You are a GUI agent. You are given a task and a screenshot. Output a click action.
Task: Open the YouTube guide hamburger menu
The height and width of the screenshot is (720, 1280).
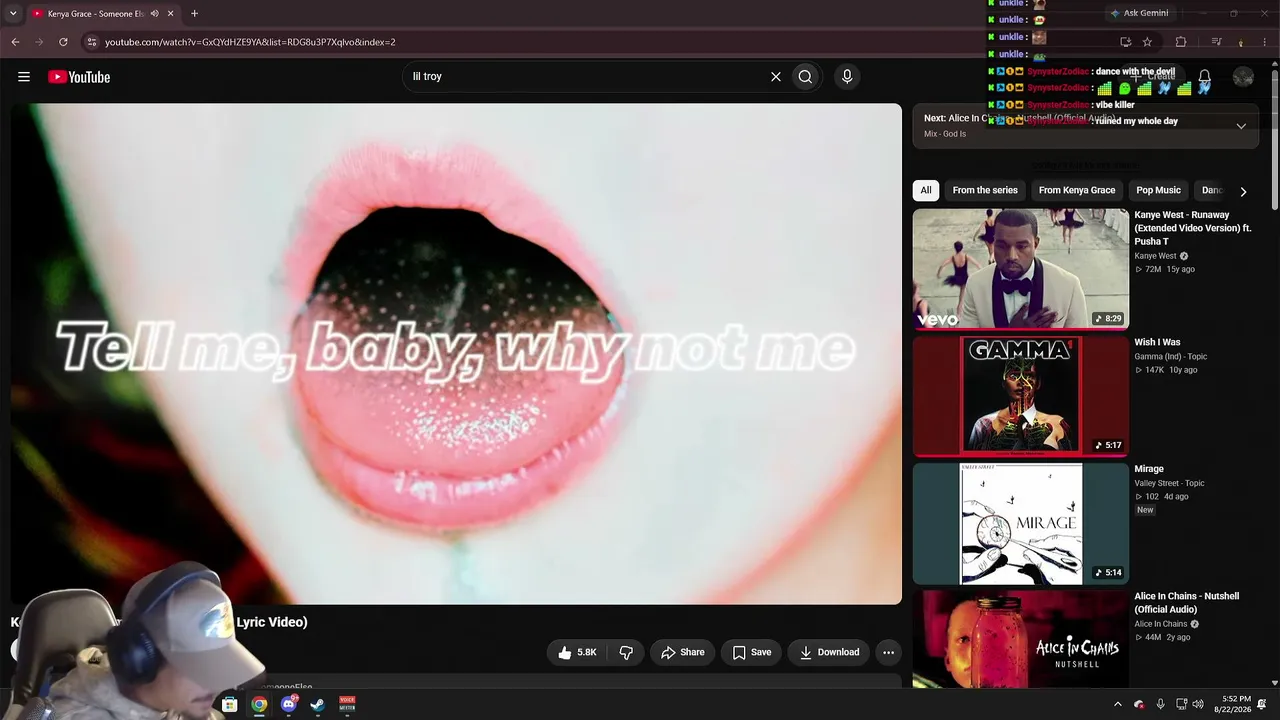(x=24, y=77)
